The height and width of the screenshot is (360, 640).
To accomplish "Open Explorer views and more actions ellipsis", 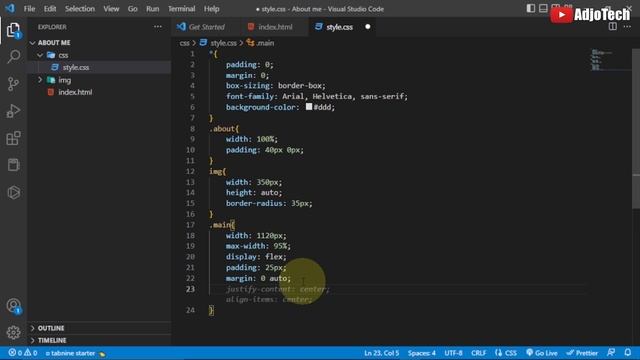I will click(x=158, y=27).
